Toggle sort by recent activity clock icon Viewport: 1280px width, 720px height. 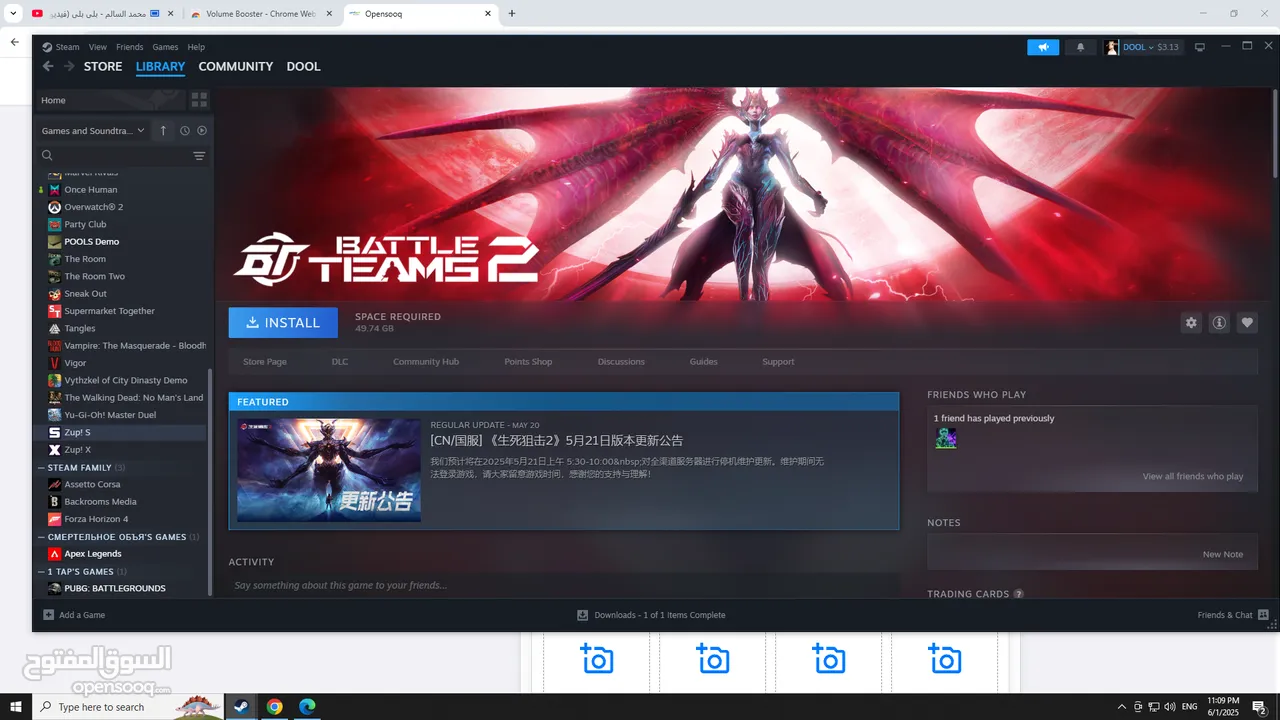[185, 131]
